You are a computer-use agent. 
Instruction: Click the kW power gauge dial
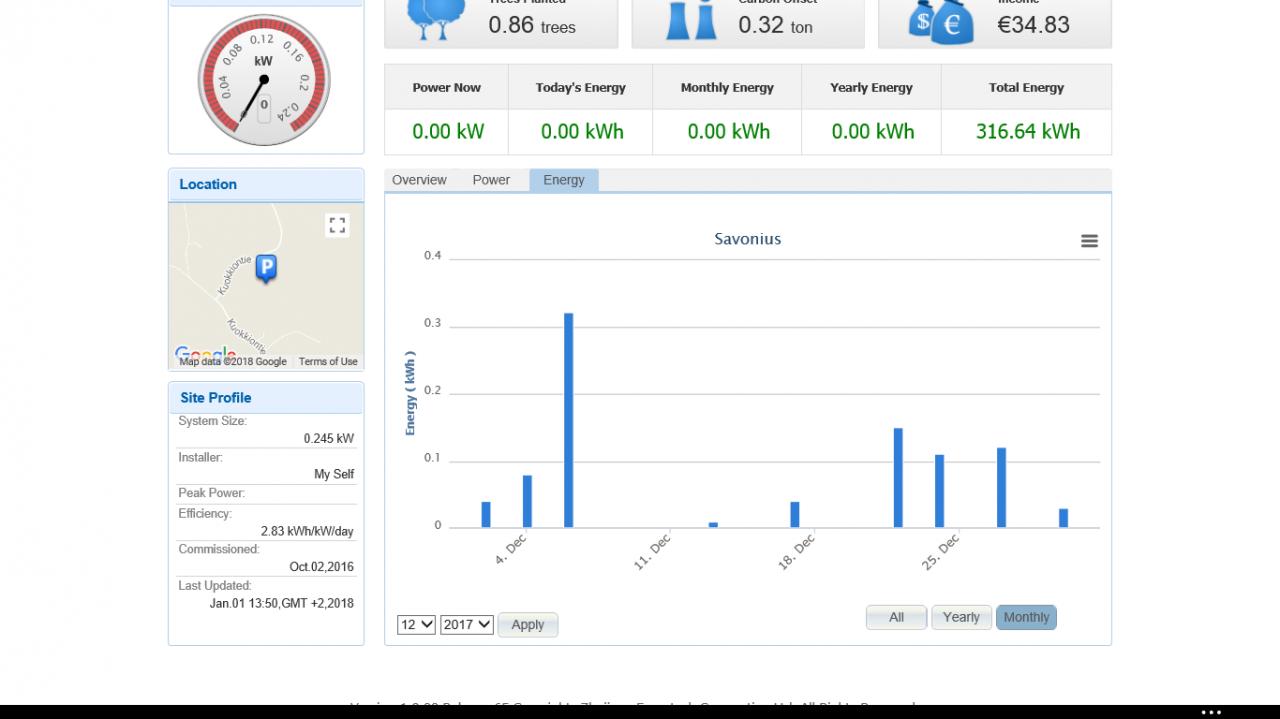(x=264, y=80)
